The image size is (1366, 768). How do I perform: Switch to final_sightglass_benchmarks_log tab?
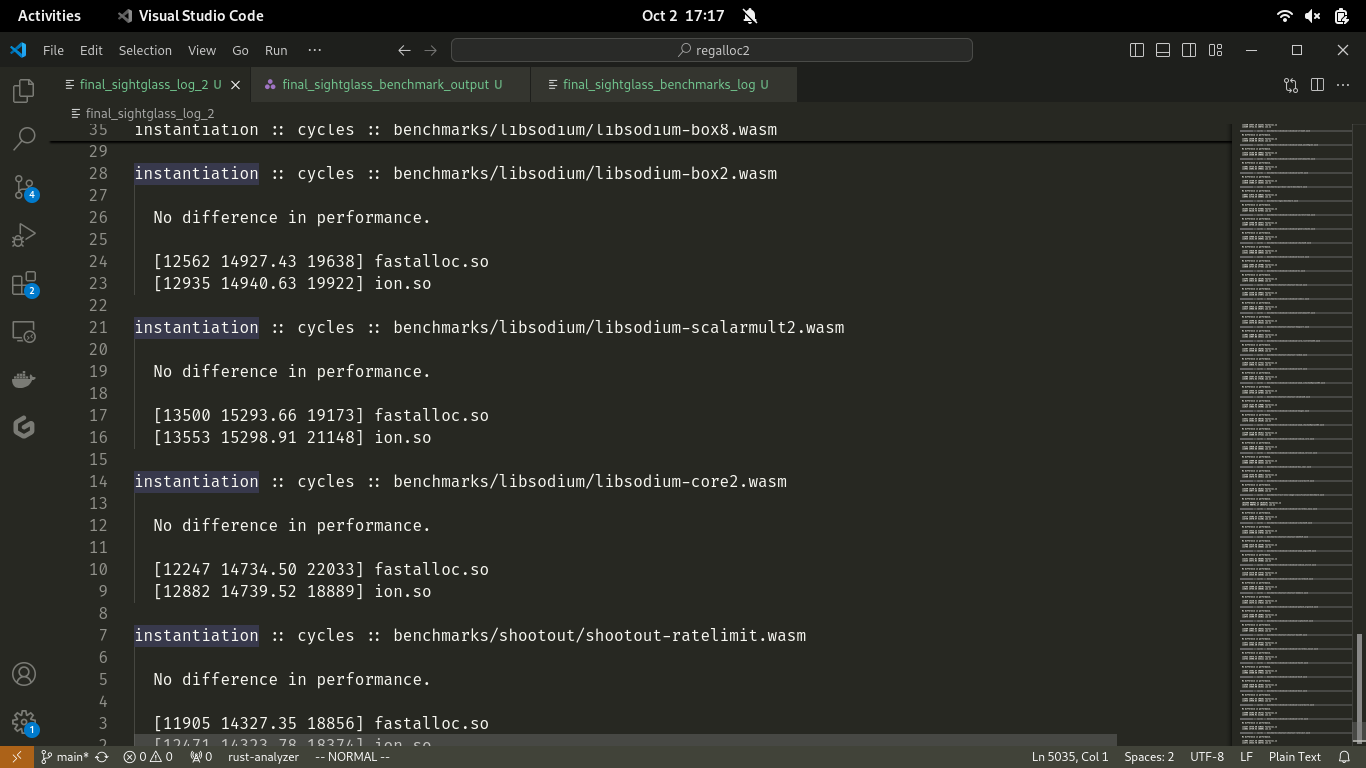[665, 85]
